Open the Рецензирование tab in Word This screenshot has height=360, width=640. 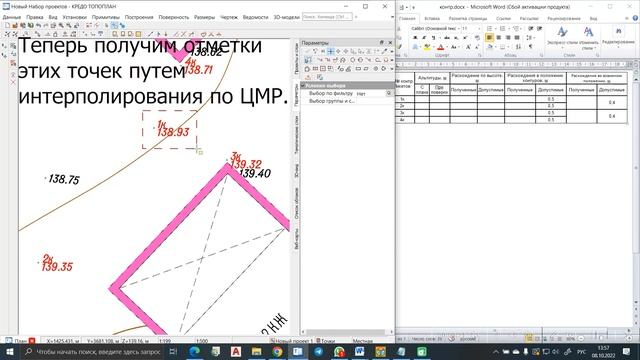(564, 18)
